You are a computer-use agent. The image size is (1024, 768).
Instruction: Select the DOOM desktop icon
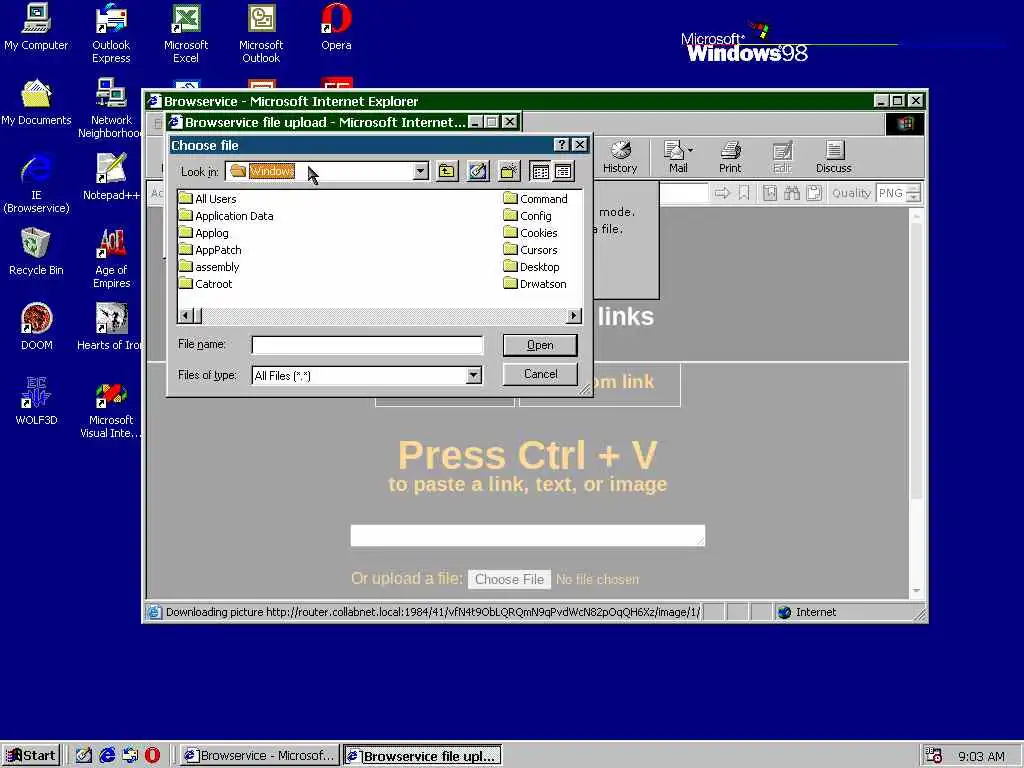click(37, 327)
